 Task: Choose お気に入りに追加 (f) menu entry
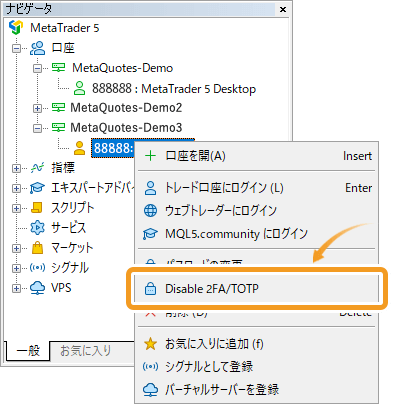click(257, 344)
